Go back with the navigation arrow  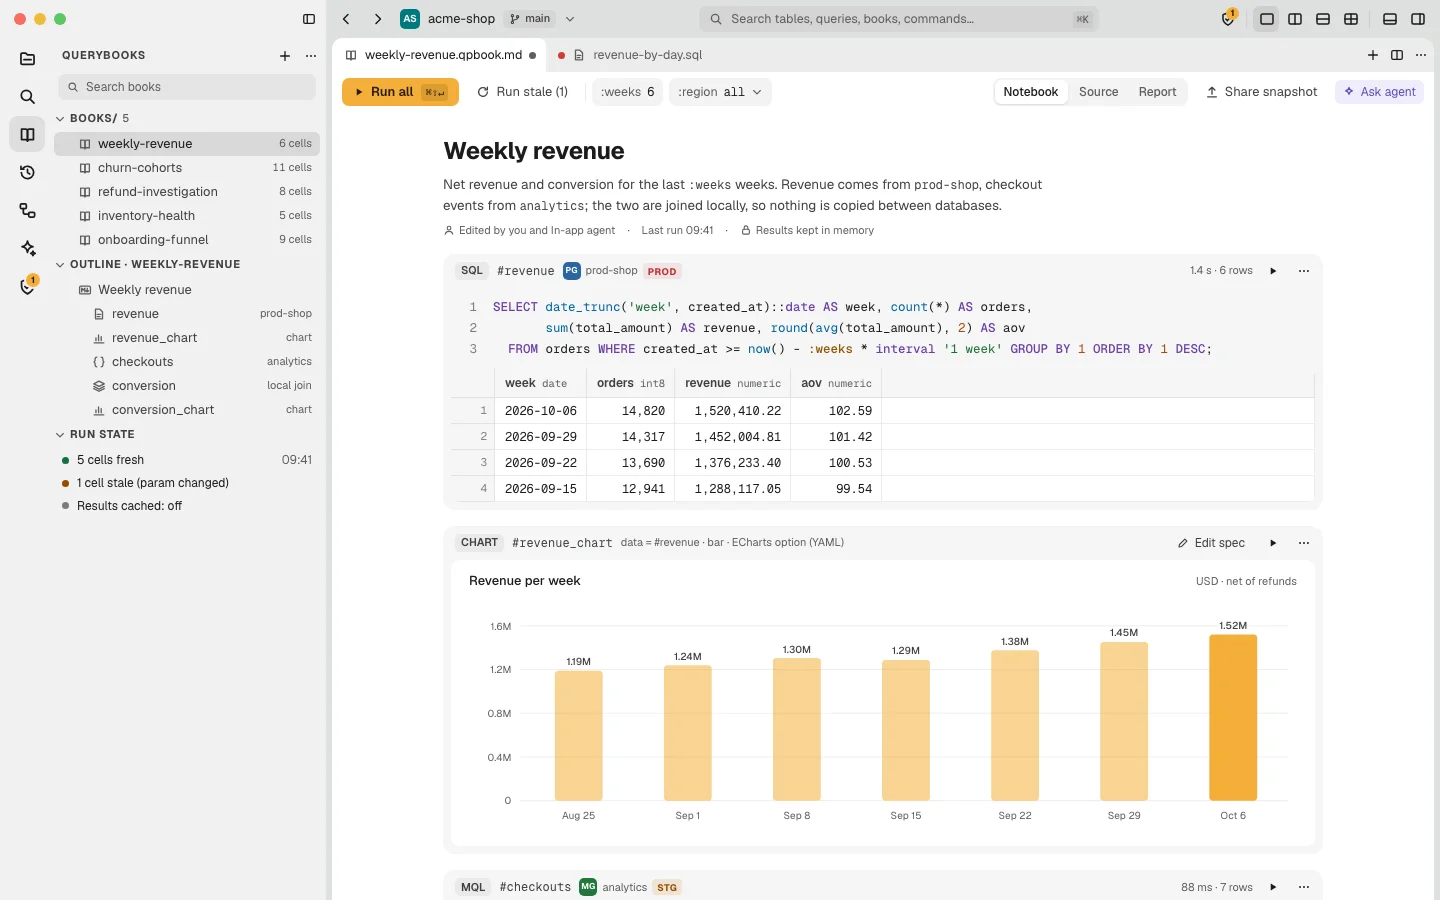(346, 19)
